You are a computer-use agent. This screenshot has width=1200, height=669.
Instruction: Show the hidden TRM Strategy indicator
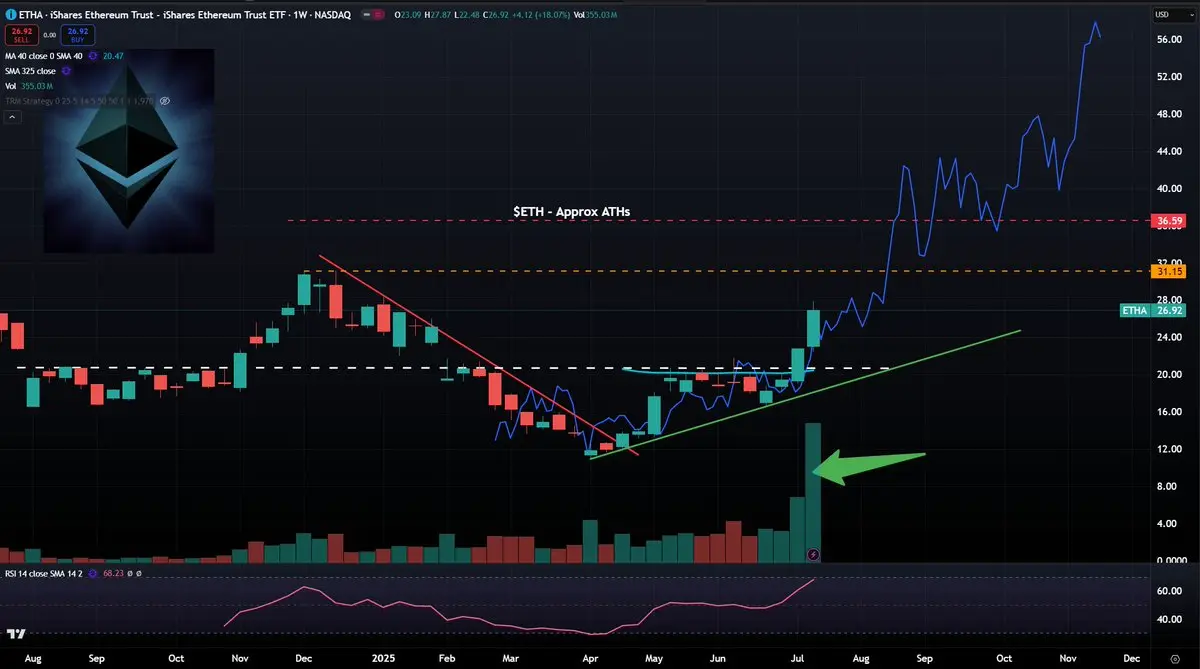tap(165, 101)
